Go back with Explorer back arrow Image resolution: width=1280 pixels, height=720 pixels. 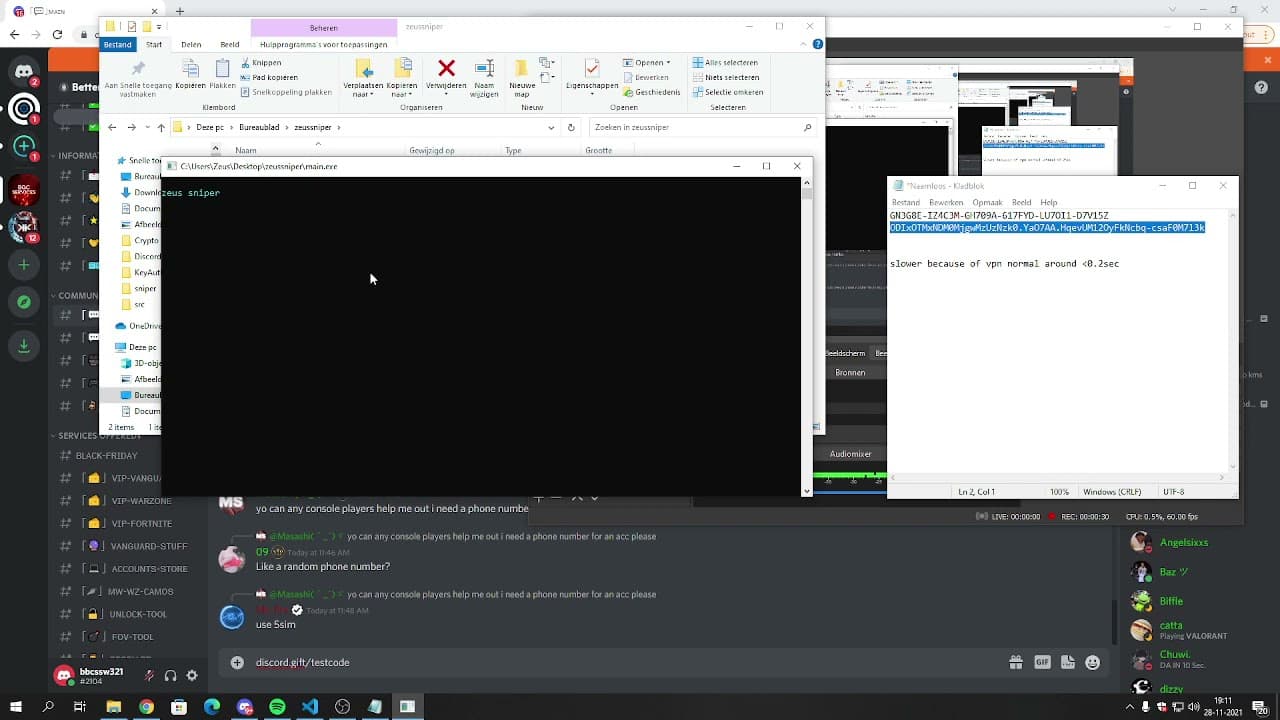[112, 128]
